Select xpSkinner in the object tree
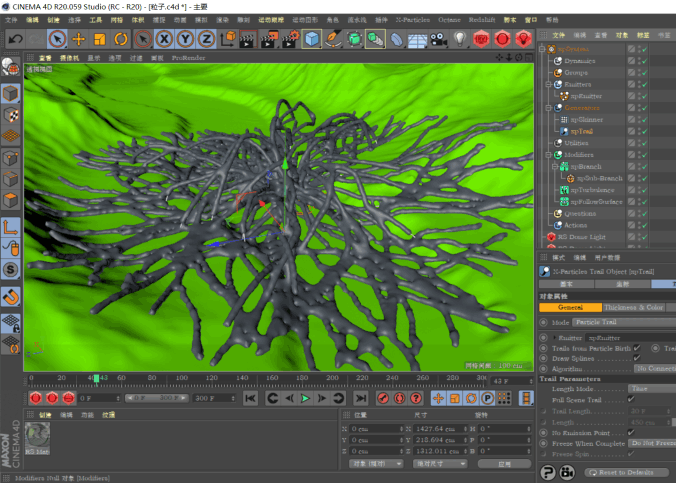Viewport: 676px width, 483px height. pyautogui.click(x=586, y=119)
